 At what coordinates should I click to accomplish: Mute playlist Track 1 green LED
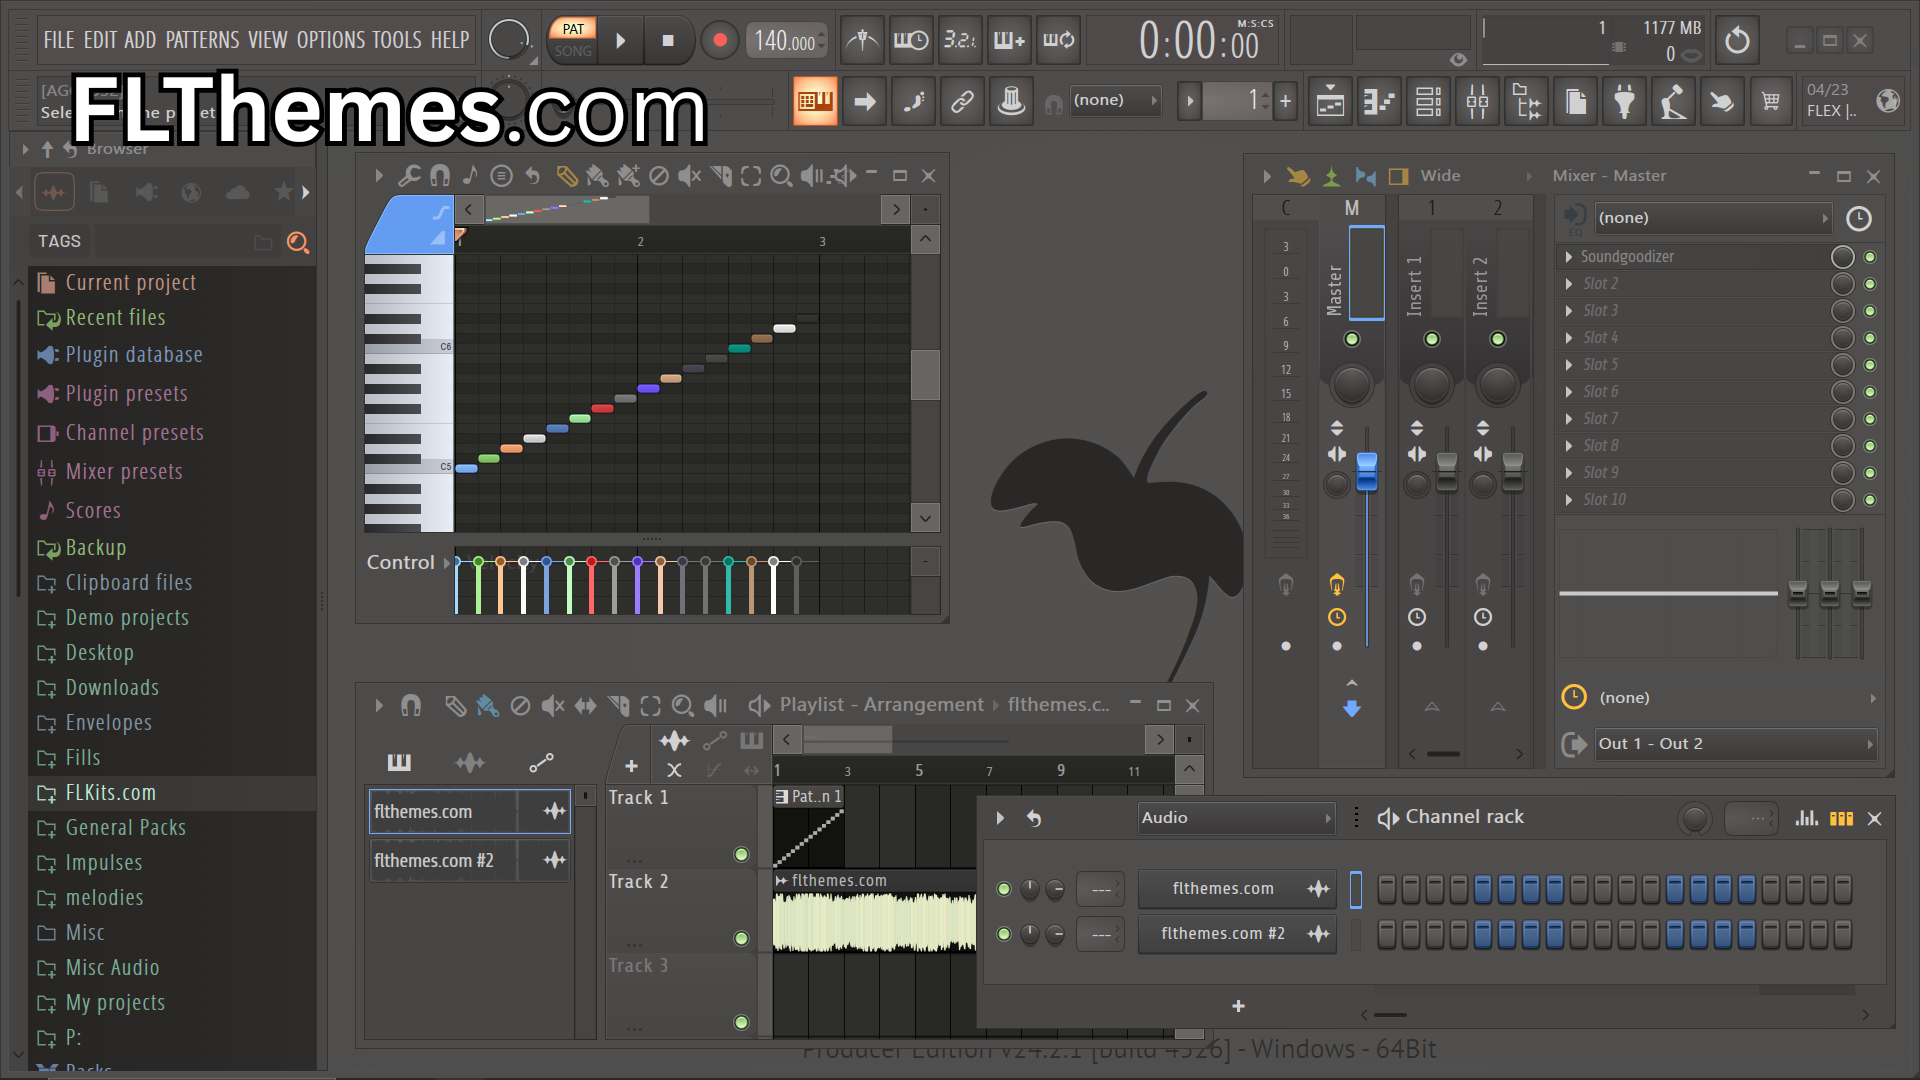pyautogui.click(x=741, y=854)
